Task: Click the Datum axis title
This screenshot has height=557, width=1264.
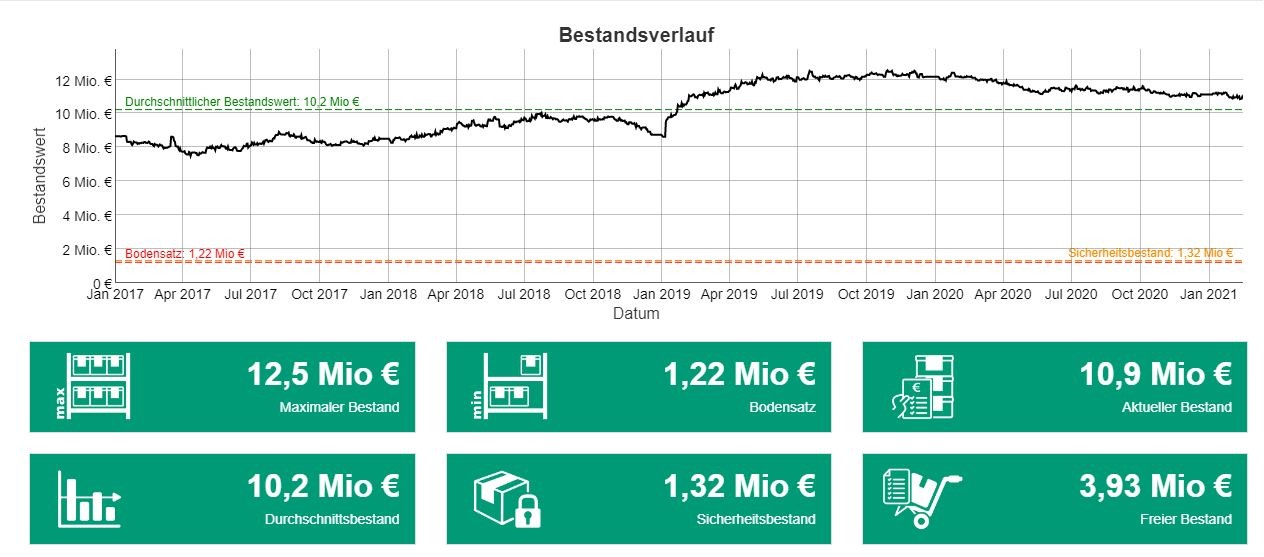Action: (636, 313)
